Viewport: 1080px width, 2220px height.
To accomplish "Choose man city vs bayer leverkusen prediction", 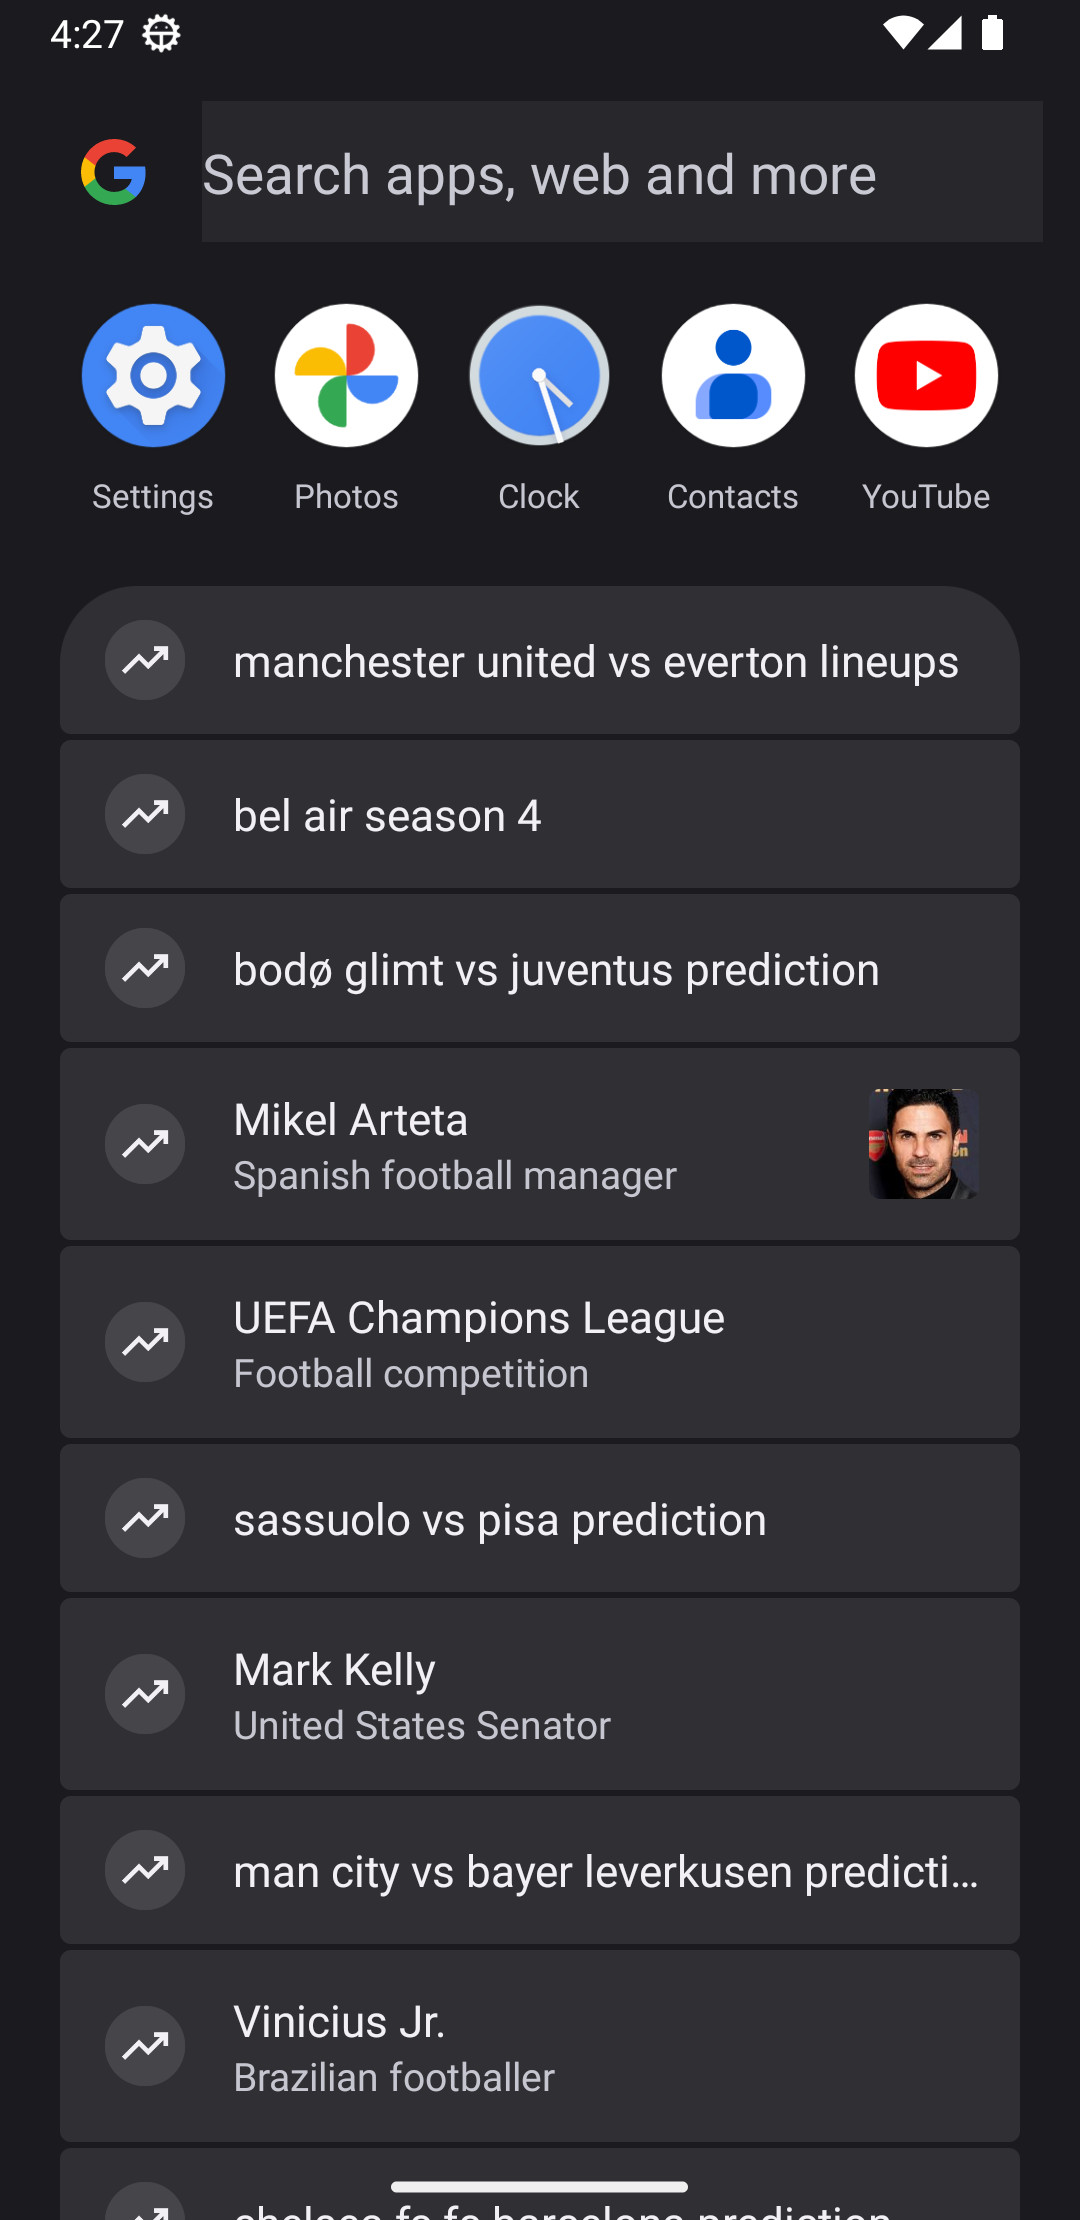I will (606, 1871).
